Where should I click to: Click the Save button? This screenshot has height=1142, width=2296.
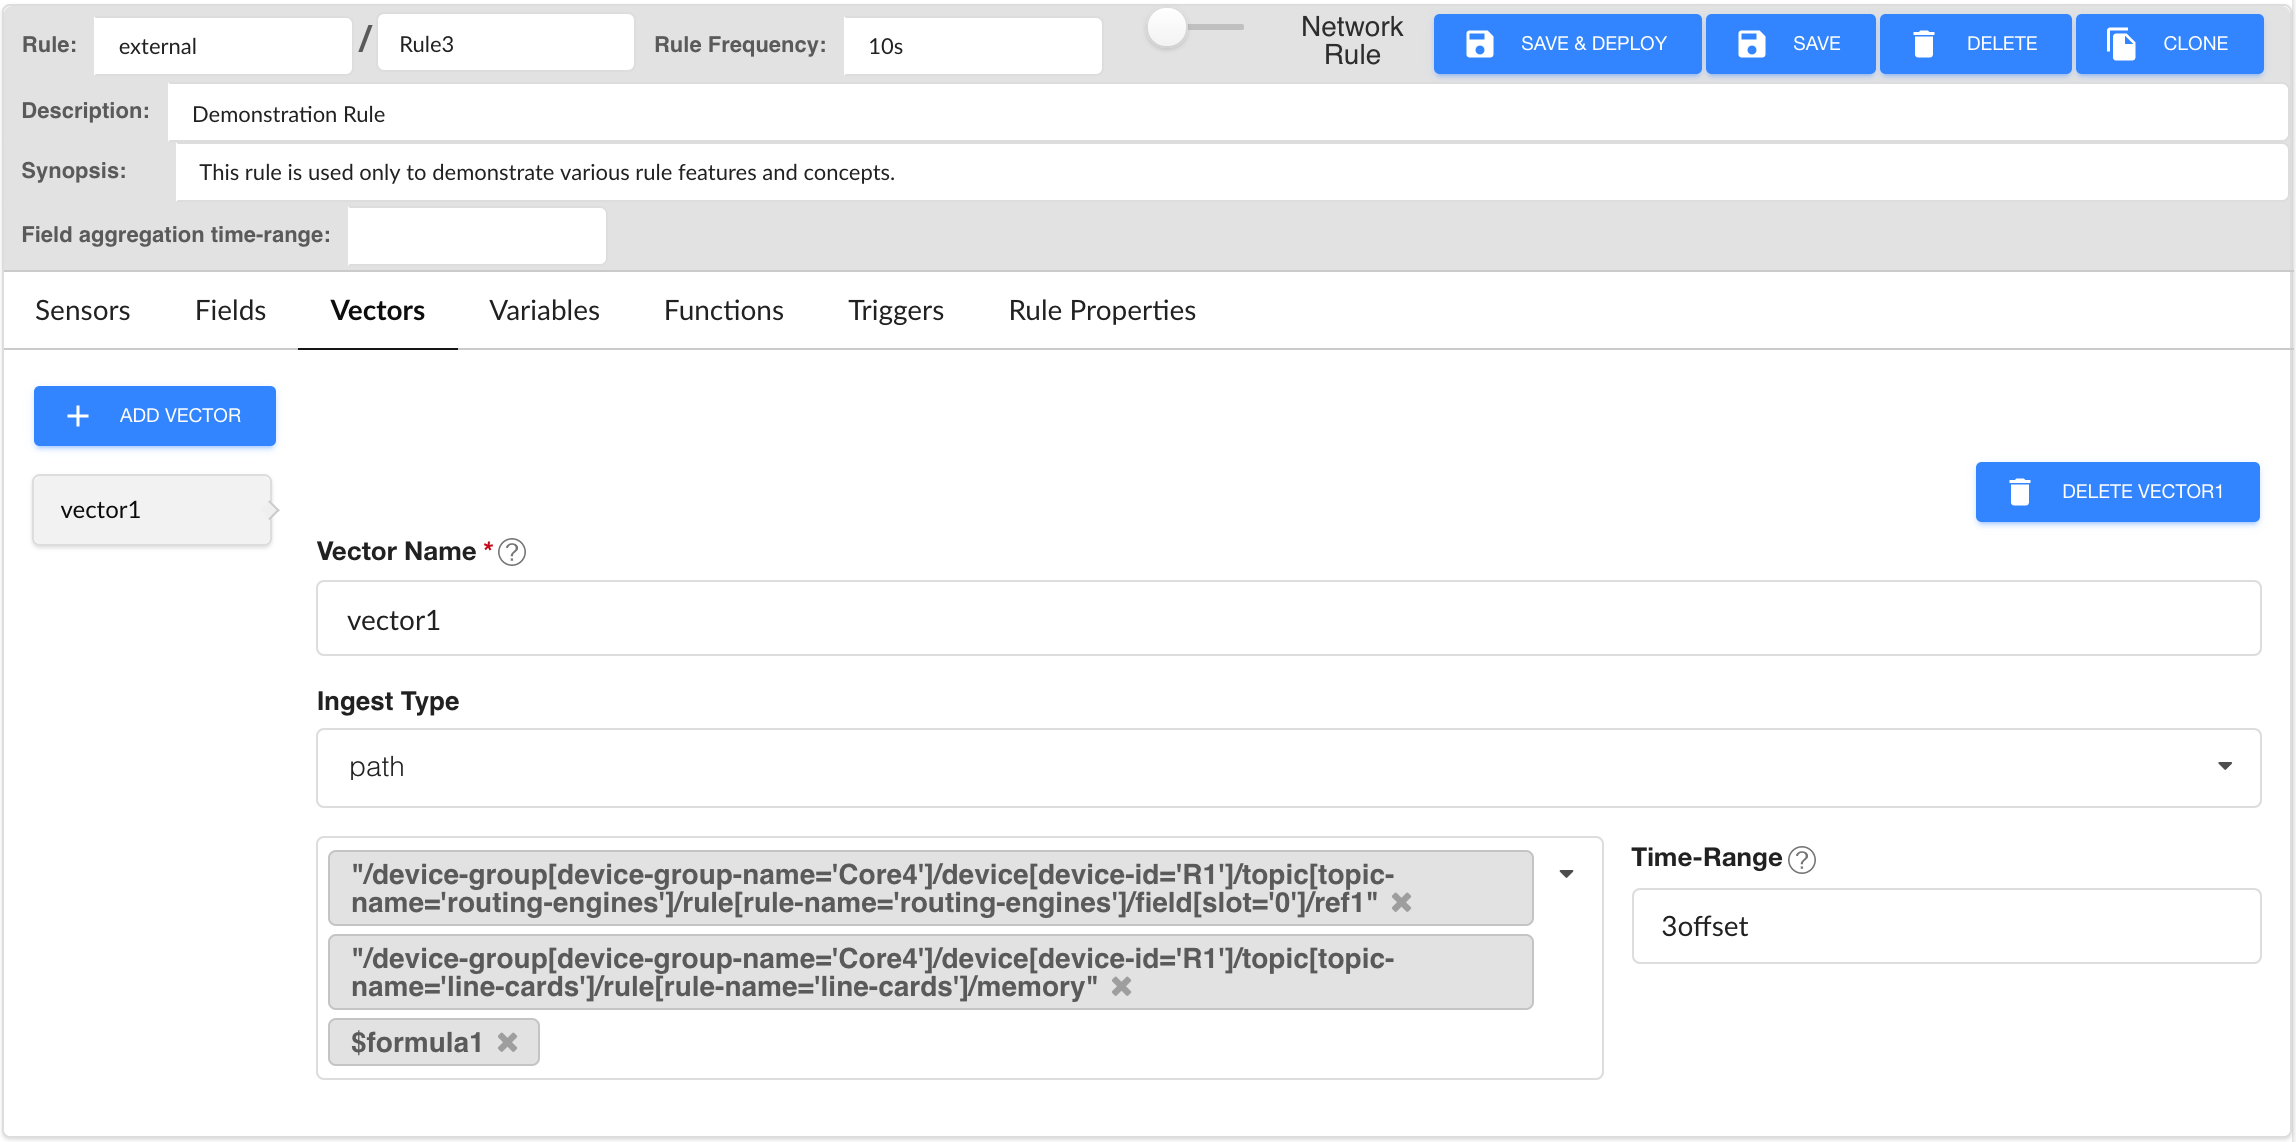[1790, 44]
